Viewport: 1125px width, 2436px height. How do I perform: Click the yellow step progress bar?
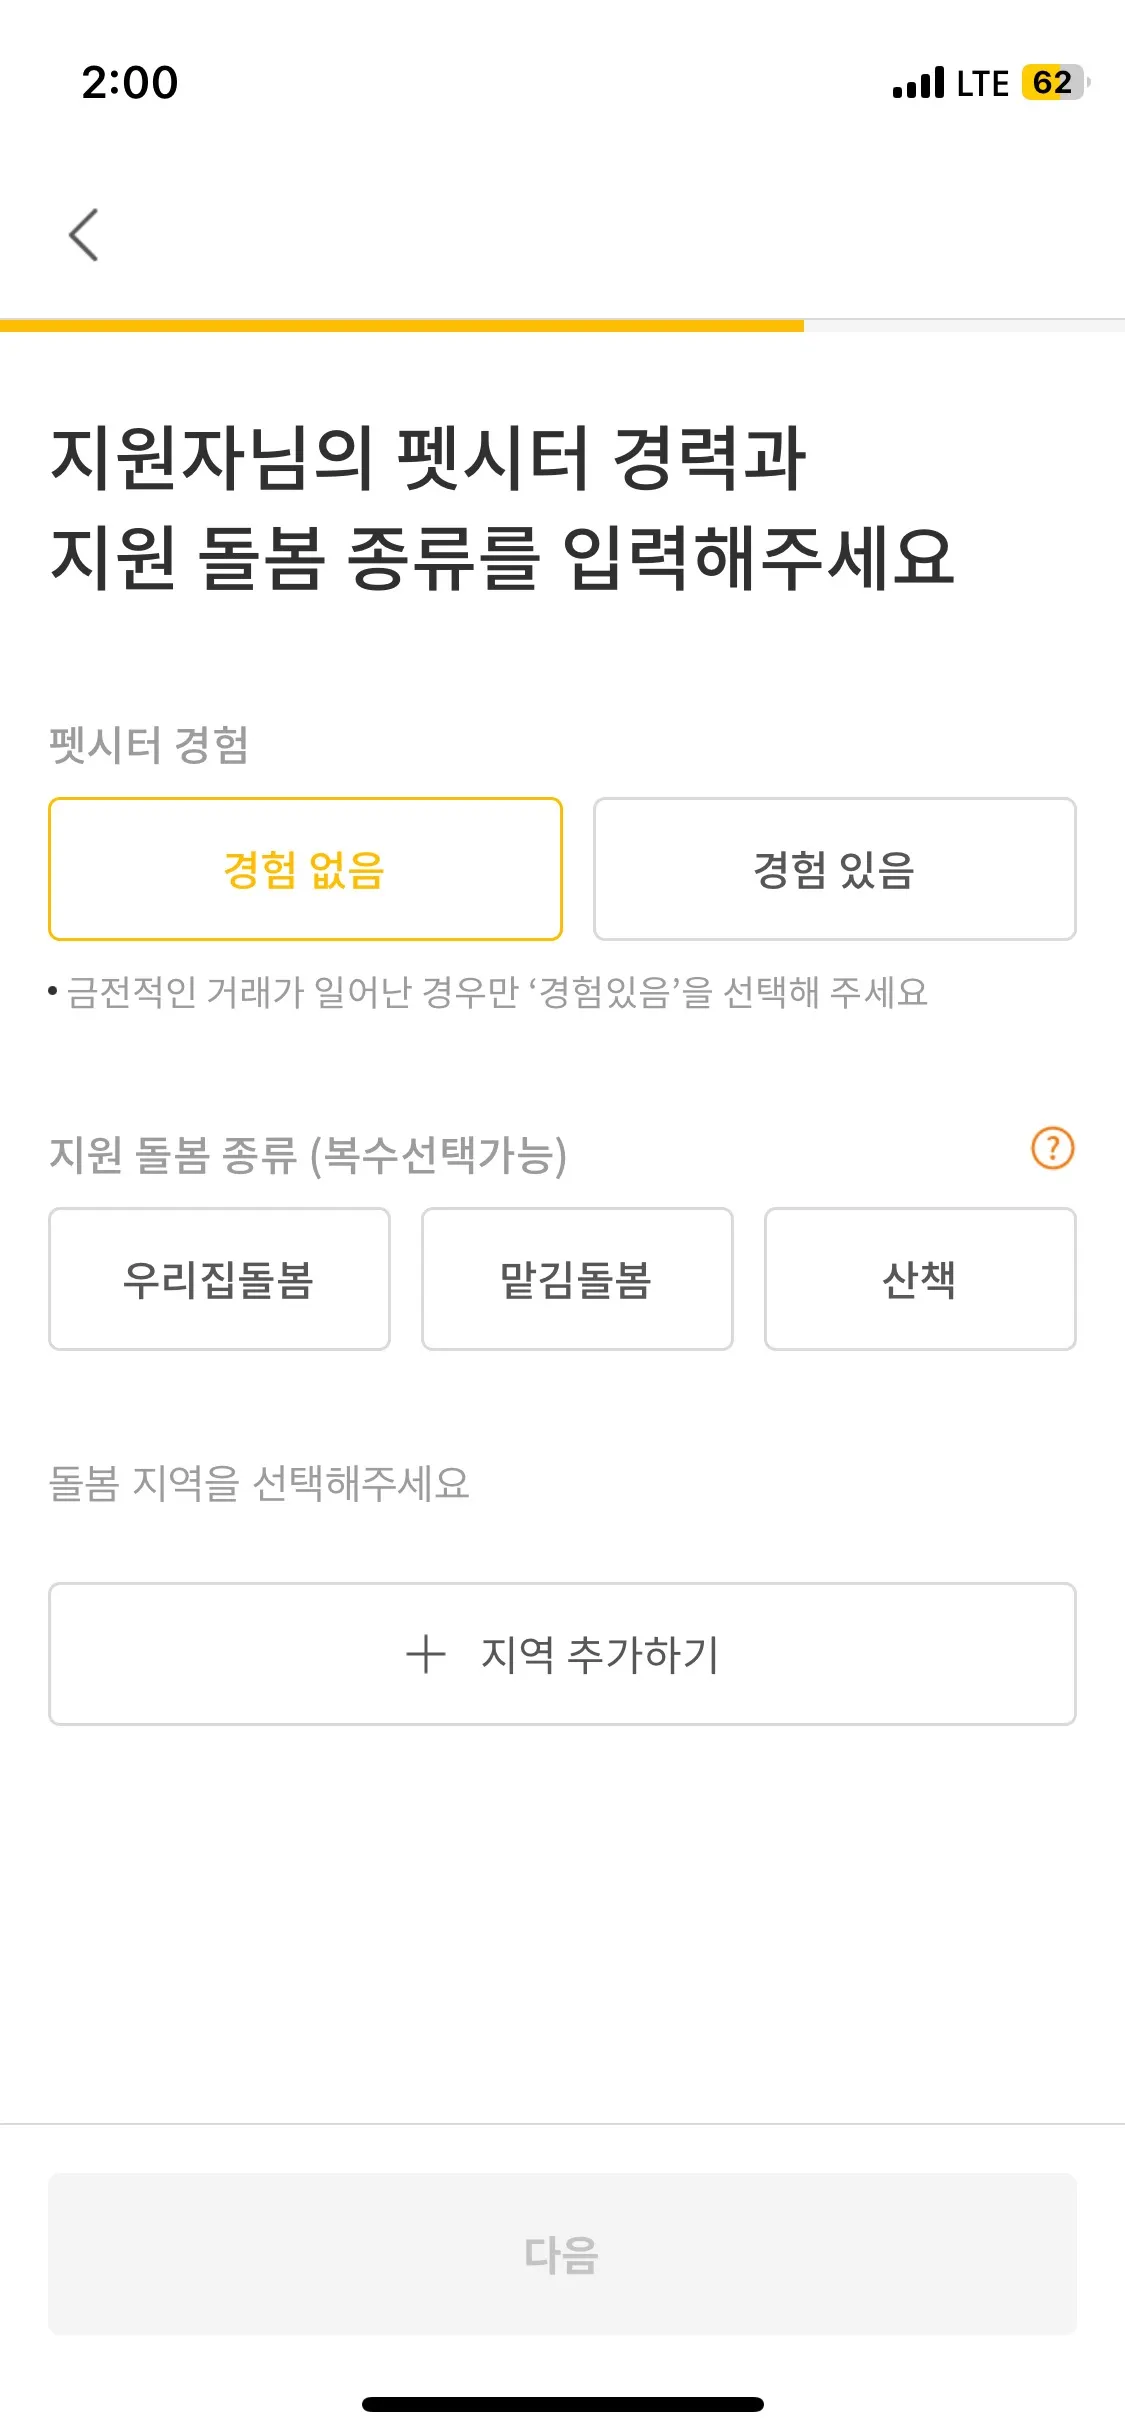click(x=402, y=325)
